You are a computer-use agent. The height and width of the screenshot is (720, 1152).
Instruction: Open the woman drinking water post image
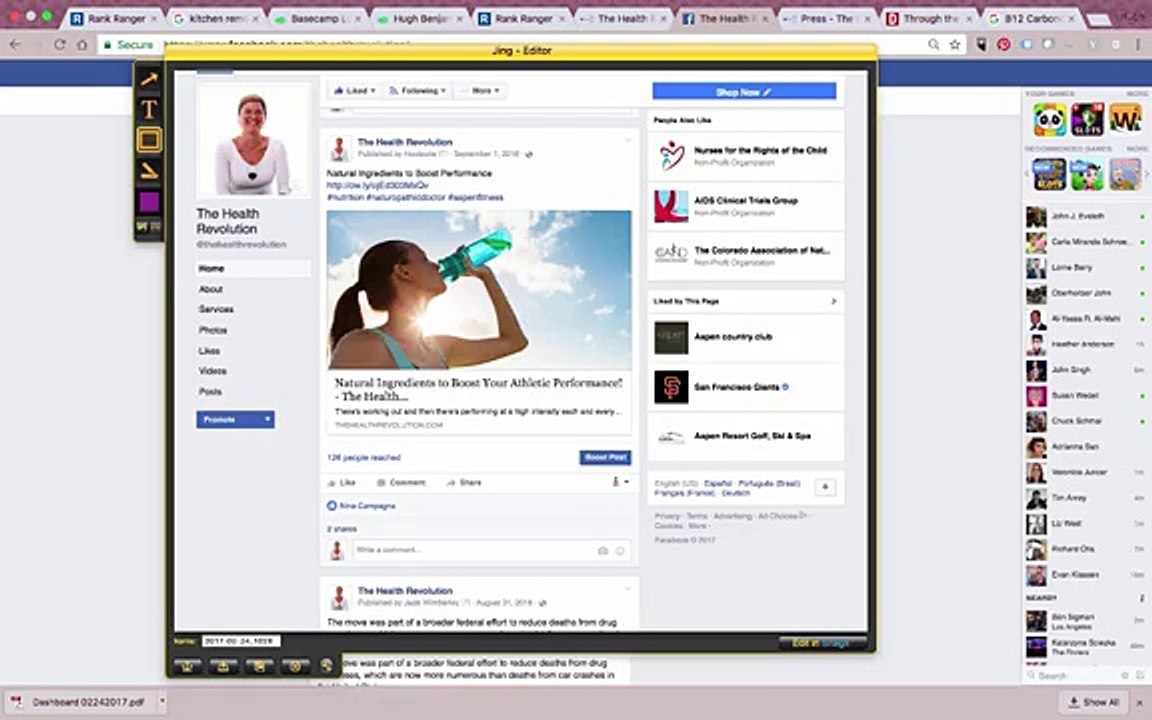point(479,289)
